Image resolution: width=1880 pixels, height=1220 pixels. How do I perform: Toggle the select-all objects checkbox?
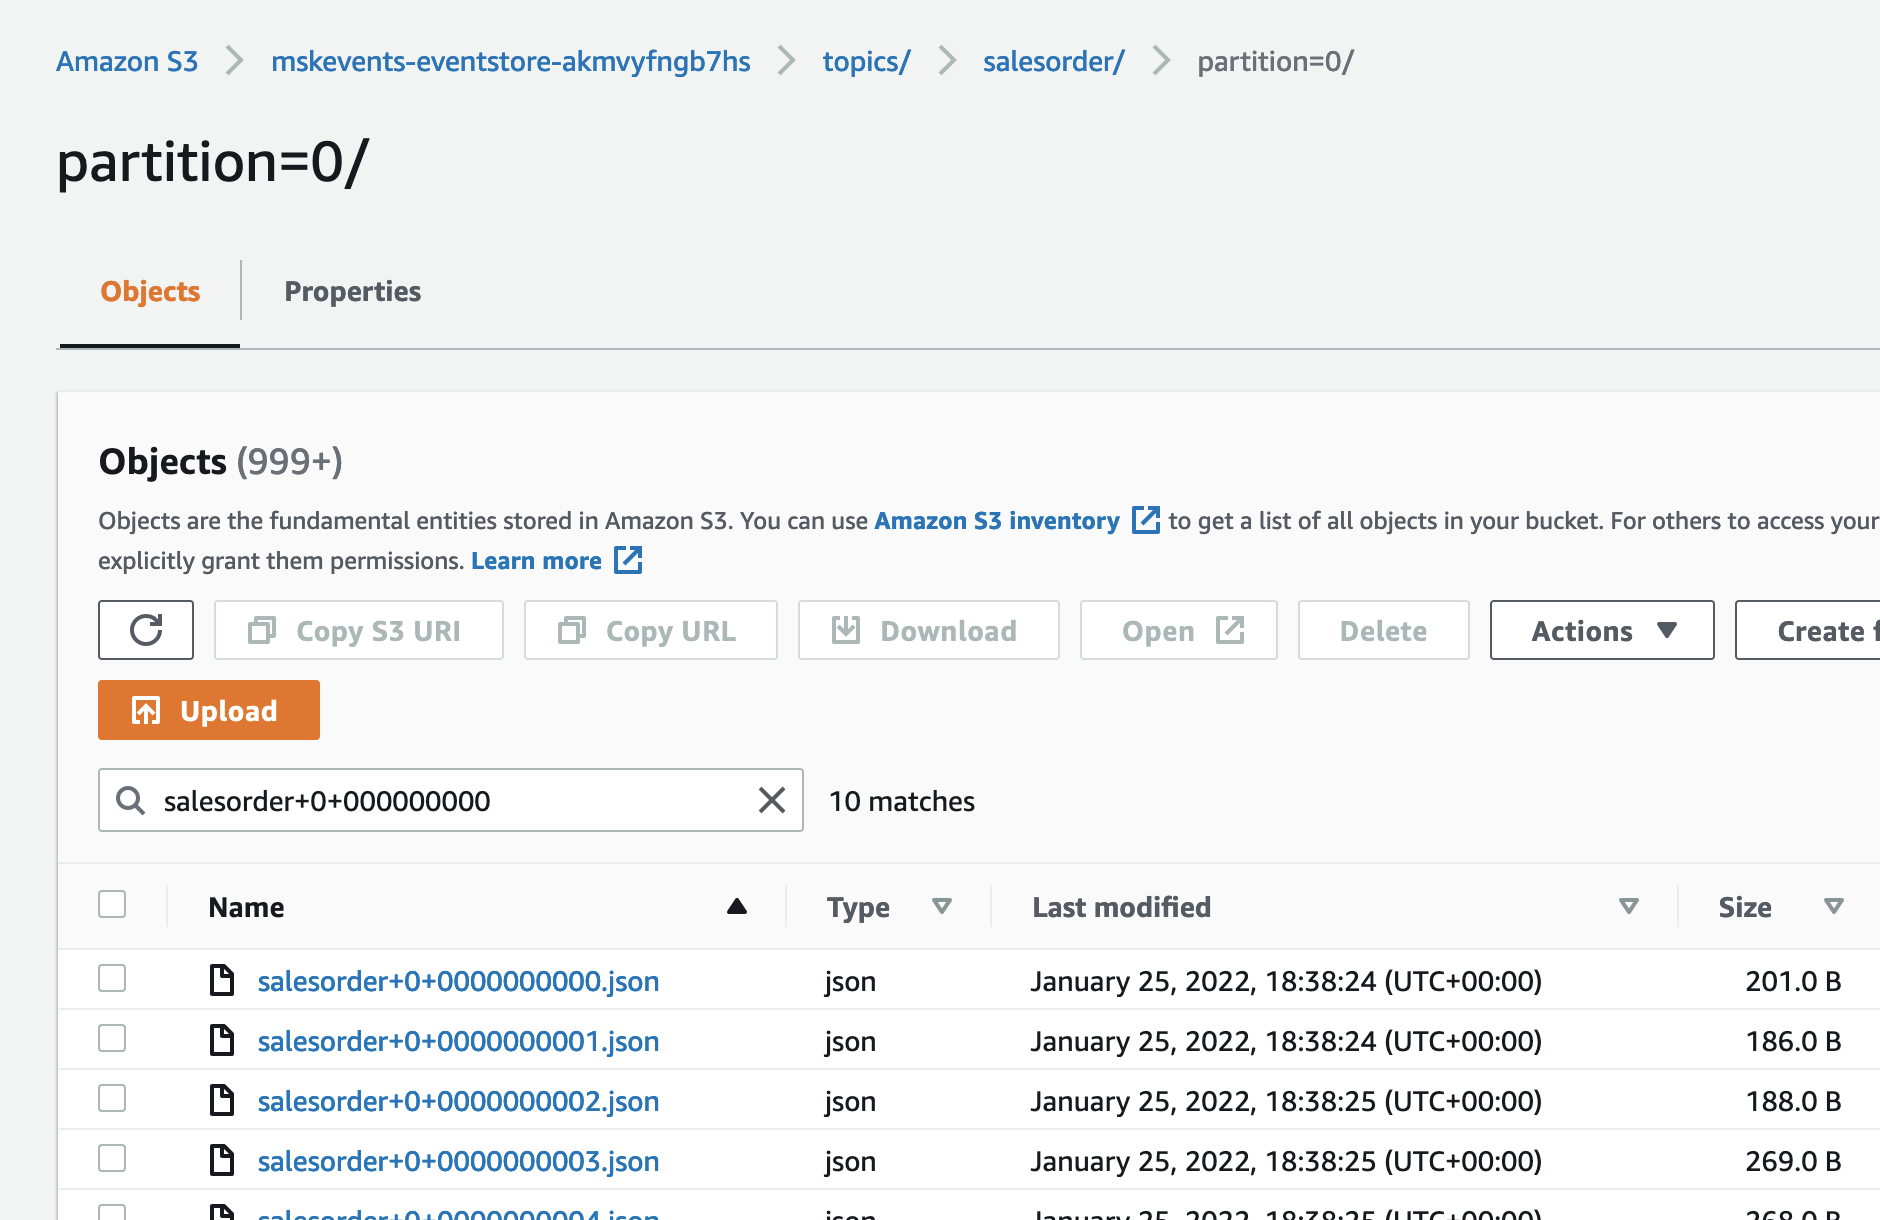coord(112,904)
